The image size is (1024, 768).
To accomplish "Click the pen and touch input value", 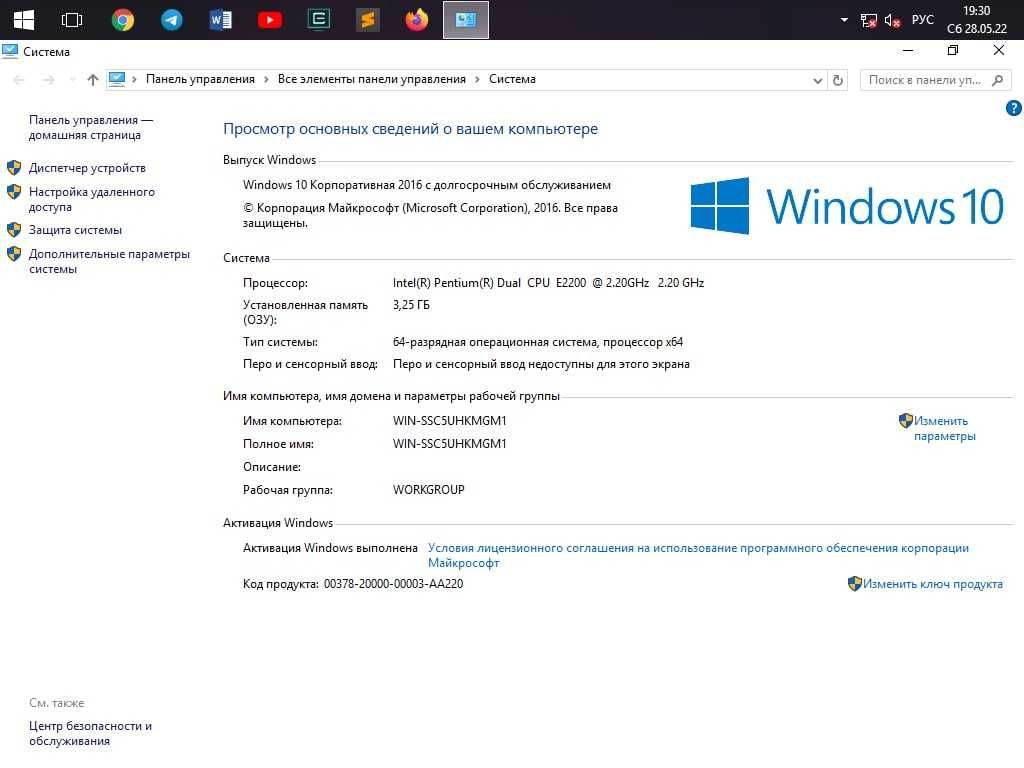I will [x=541, y=364].
